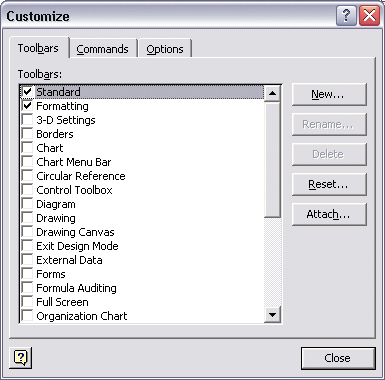Click the vertical scrollbar thumb in Toolbars list
This screenshot has height=380, width=385.
[273, 160]
